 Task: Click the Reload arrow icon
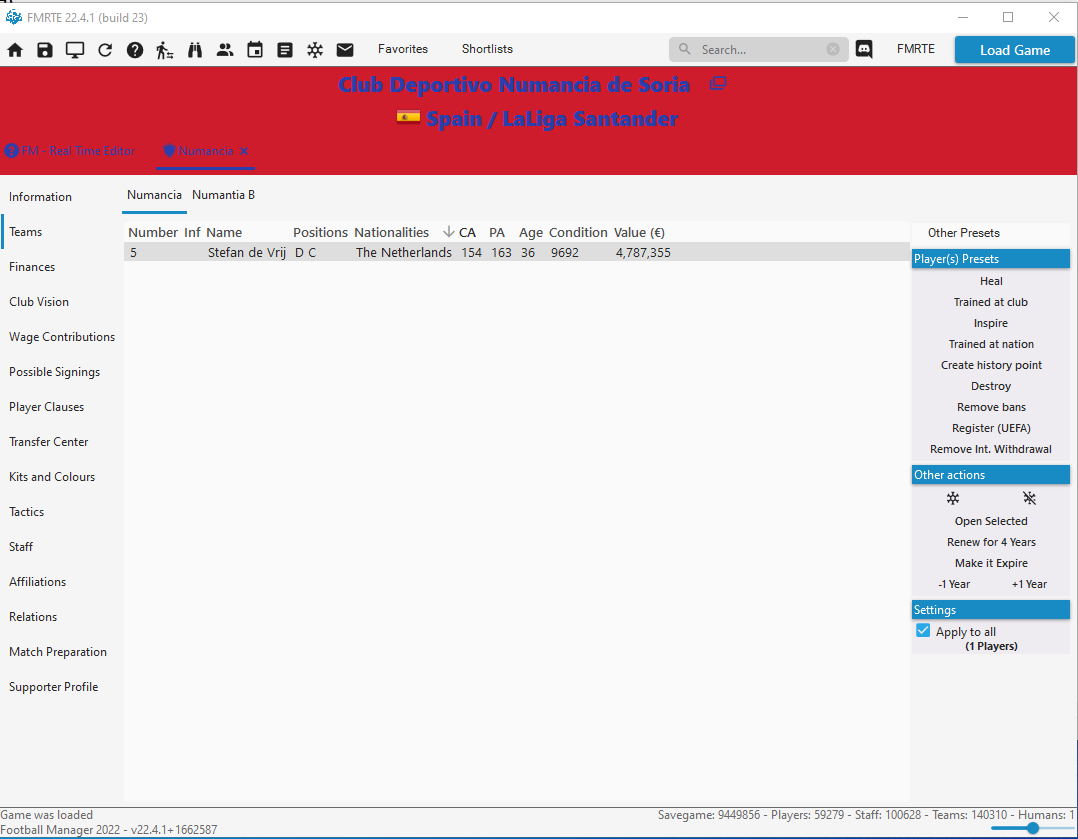coord(105,50)
